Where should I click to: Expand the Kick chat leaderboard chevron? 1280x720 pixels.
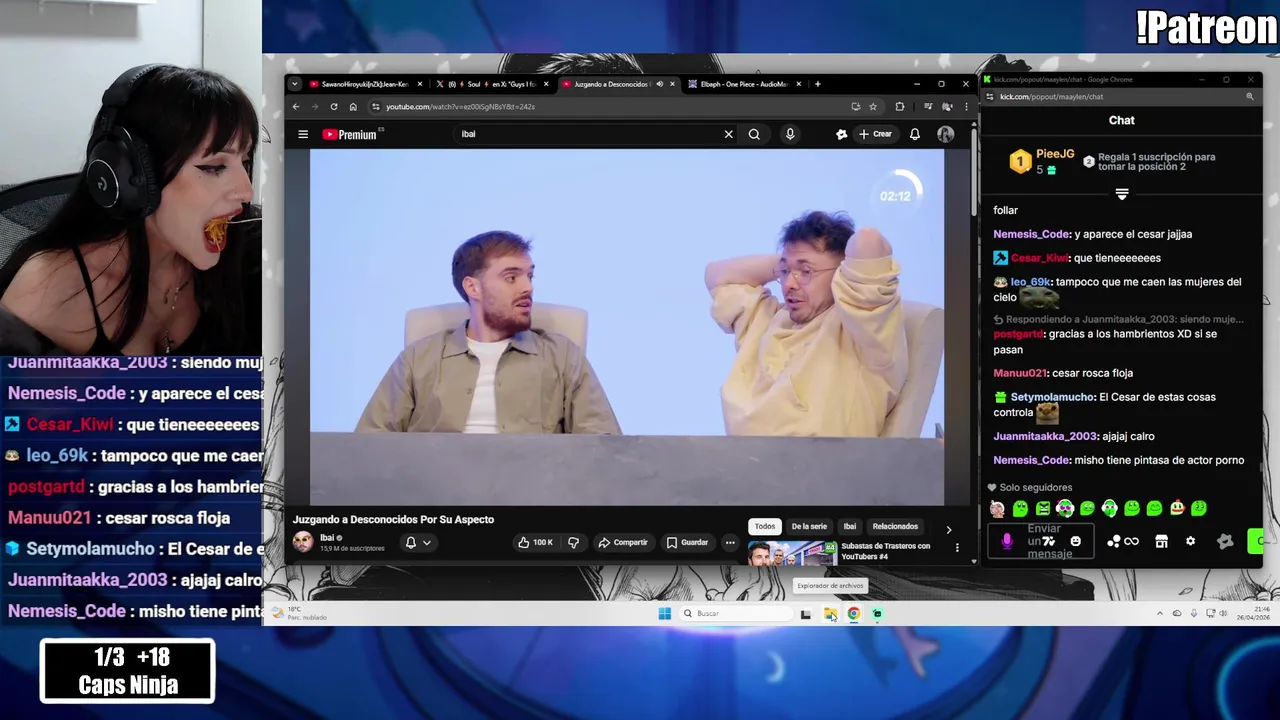[x=1122, y=194]
